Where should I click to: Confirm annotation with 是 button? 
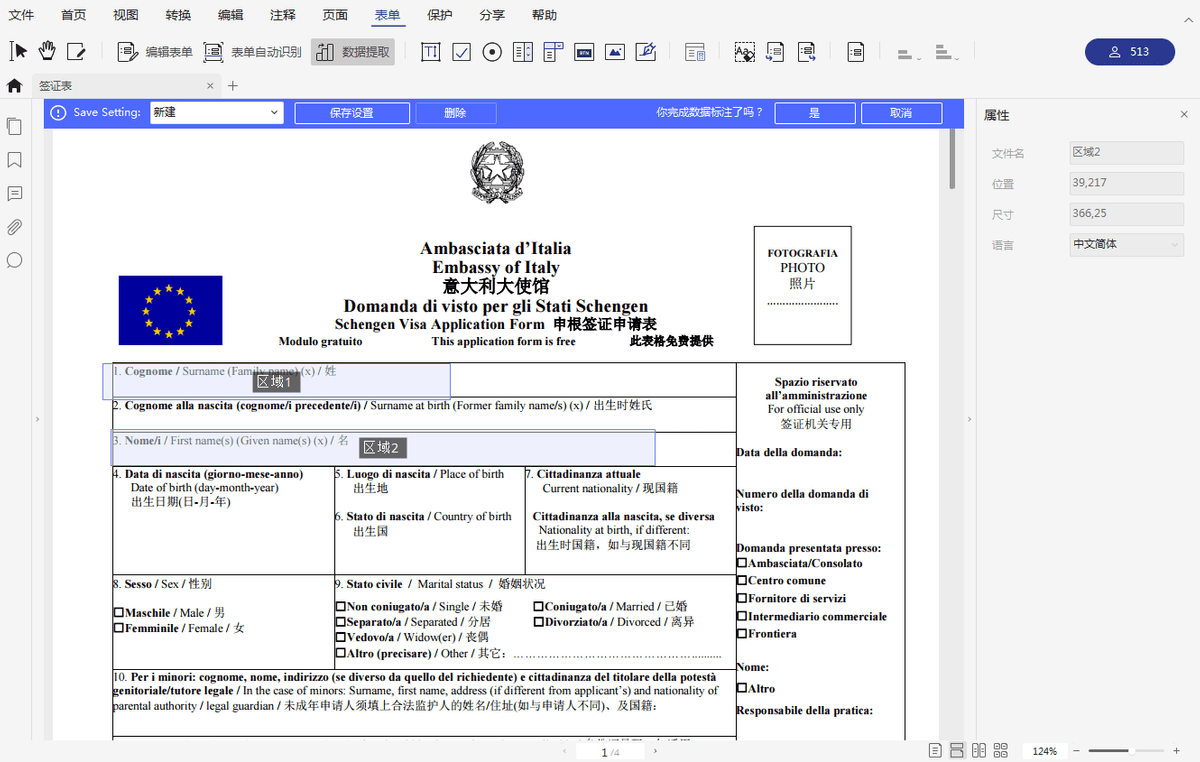point(814,113)
